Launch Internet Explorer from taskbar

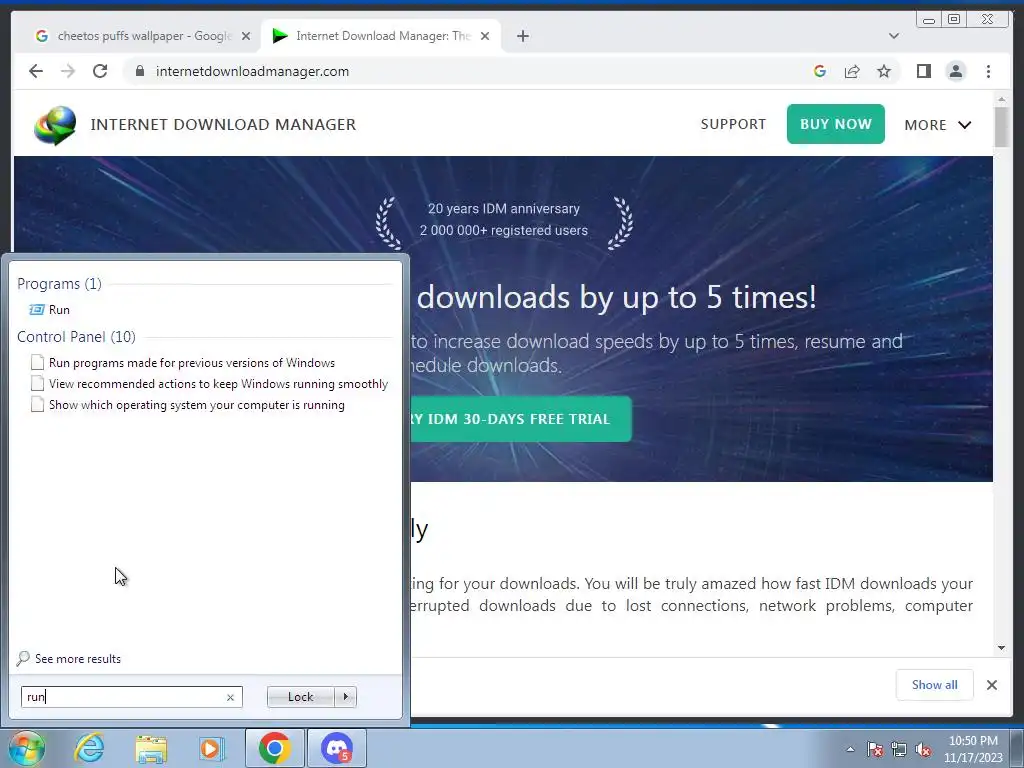[89, 748]
